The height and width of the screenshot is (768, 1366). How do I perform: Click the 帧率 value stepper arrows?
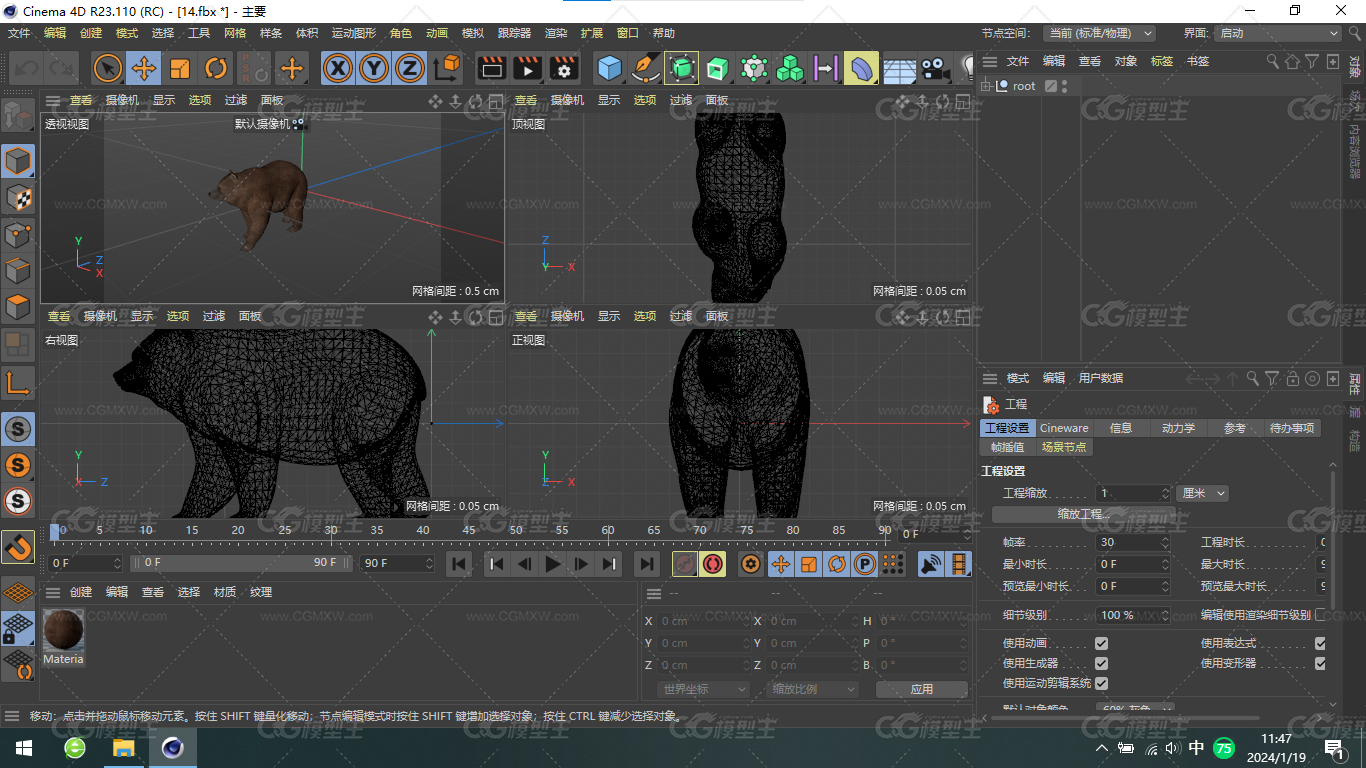coord(1165,542)
